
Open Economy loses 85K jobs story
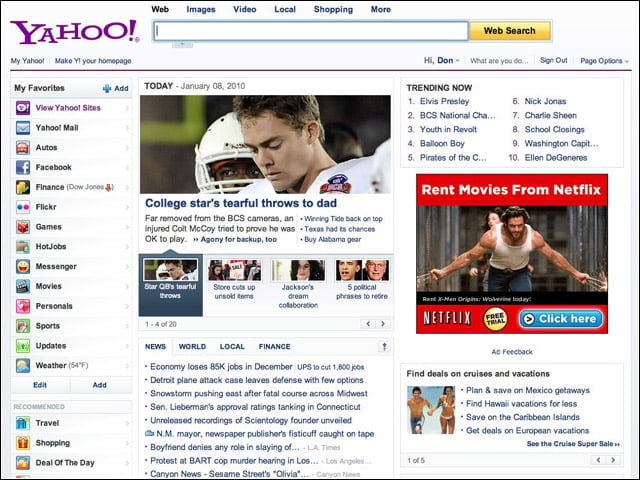click(221, 367)
